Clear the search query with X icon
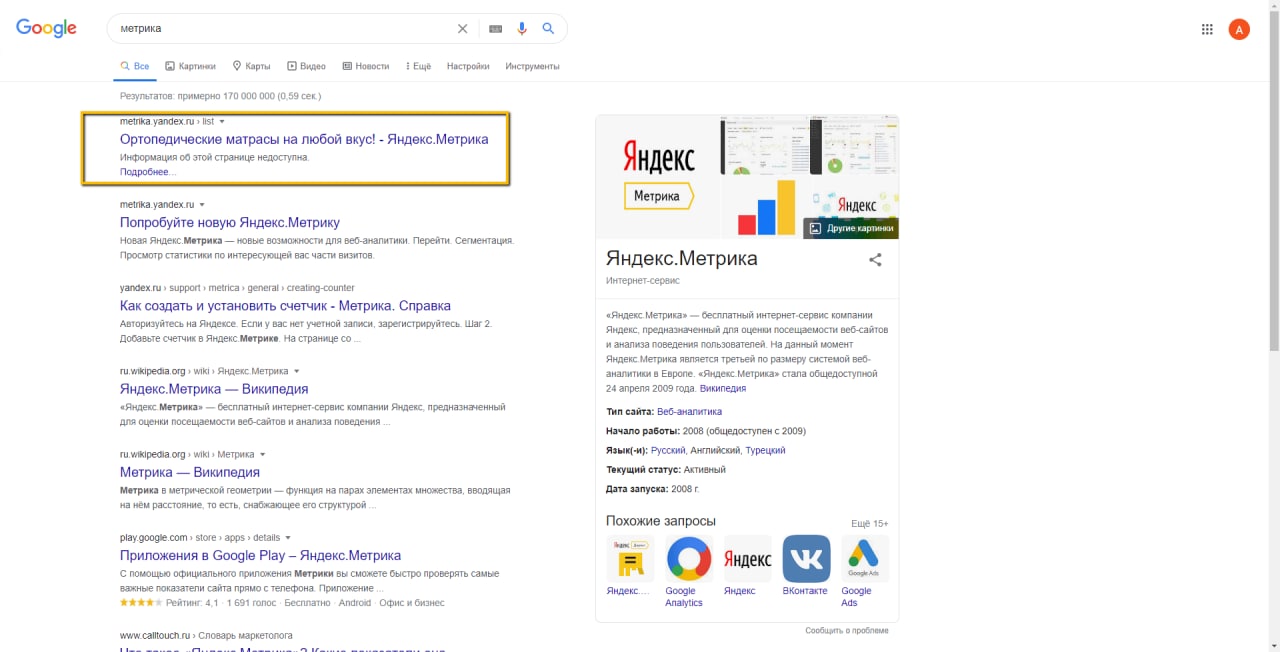Image resolution: width=1280 pixels, height=652 pixels. [x=462, y=29]
